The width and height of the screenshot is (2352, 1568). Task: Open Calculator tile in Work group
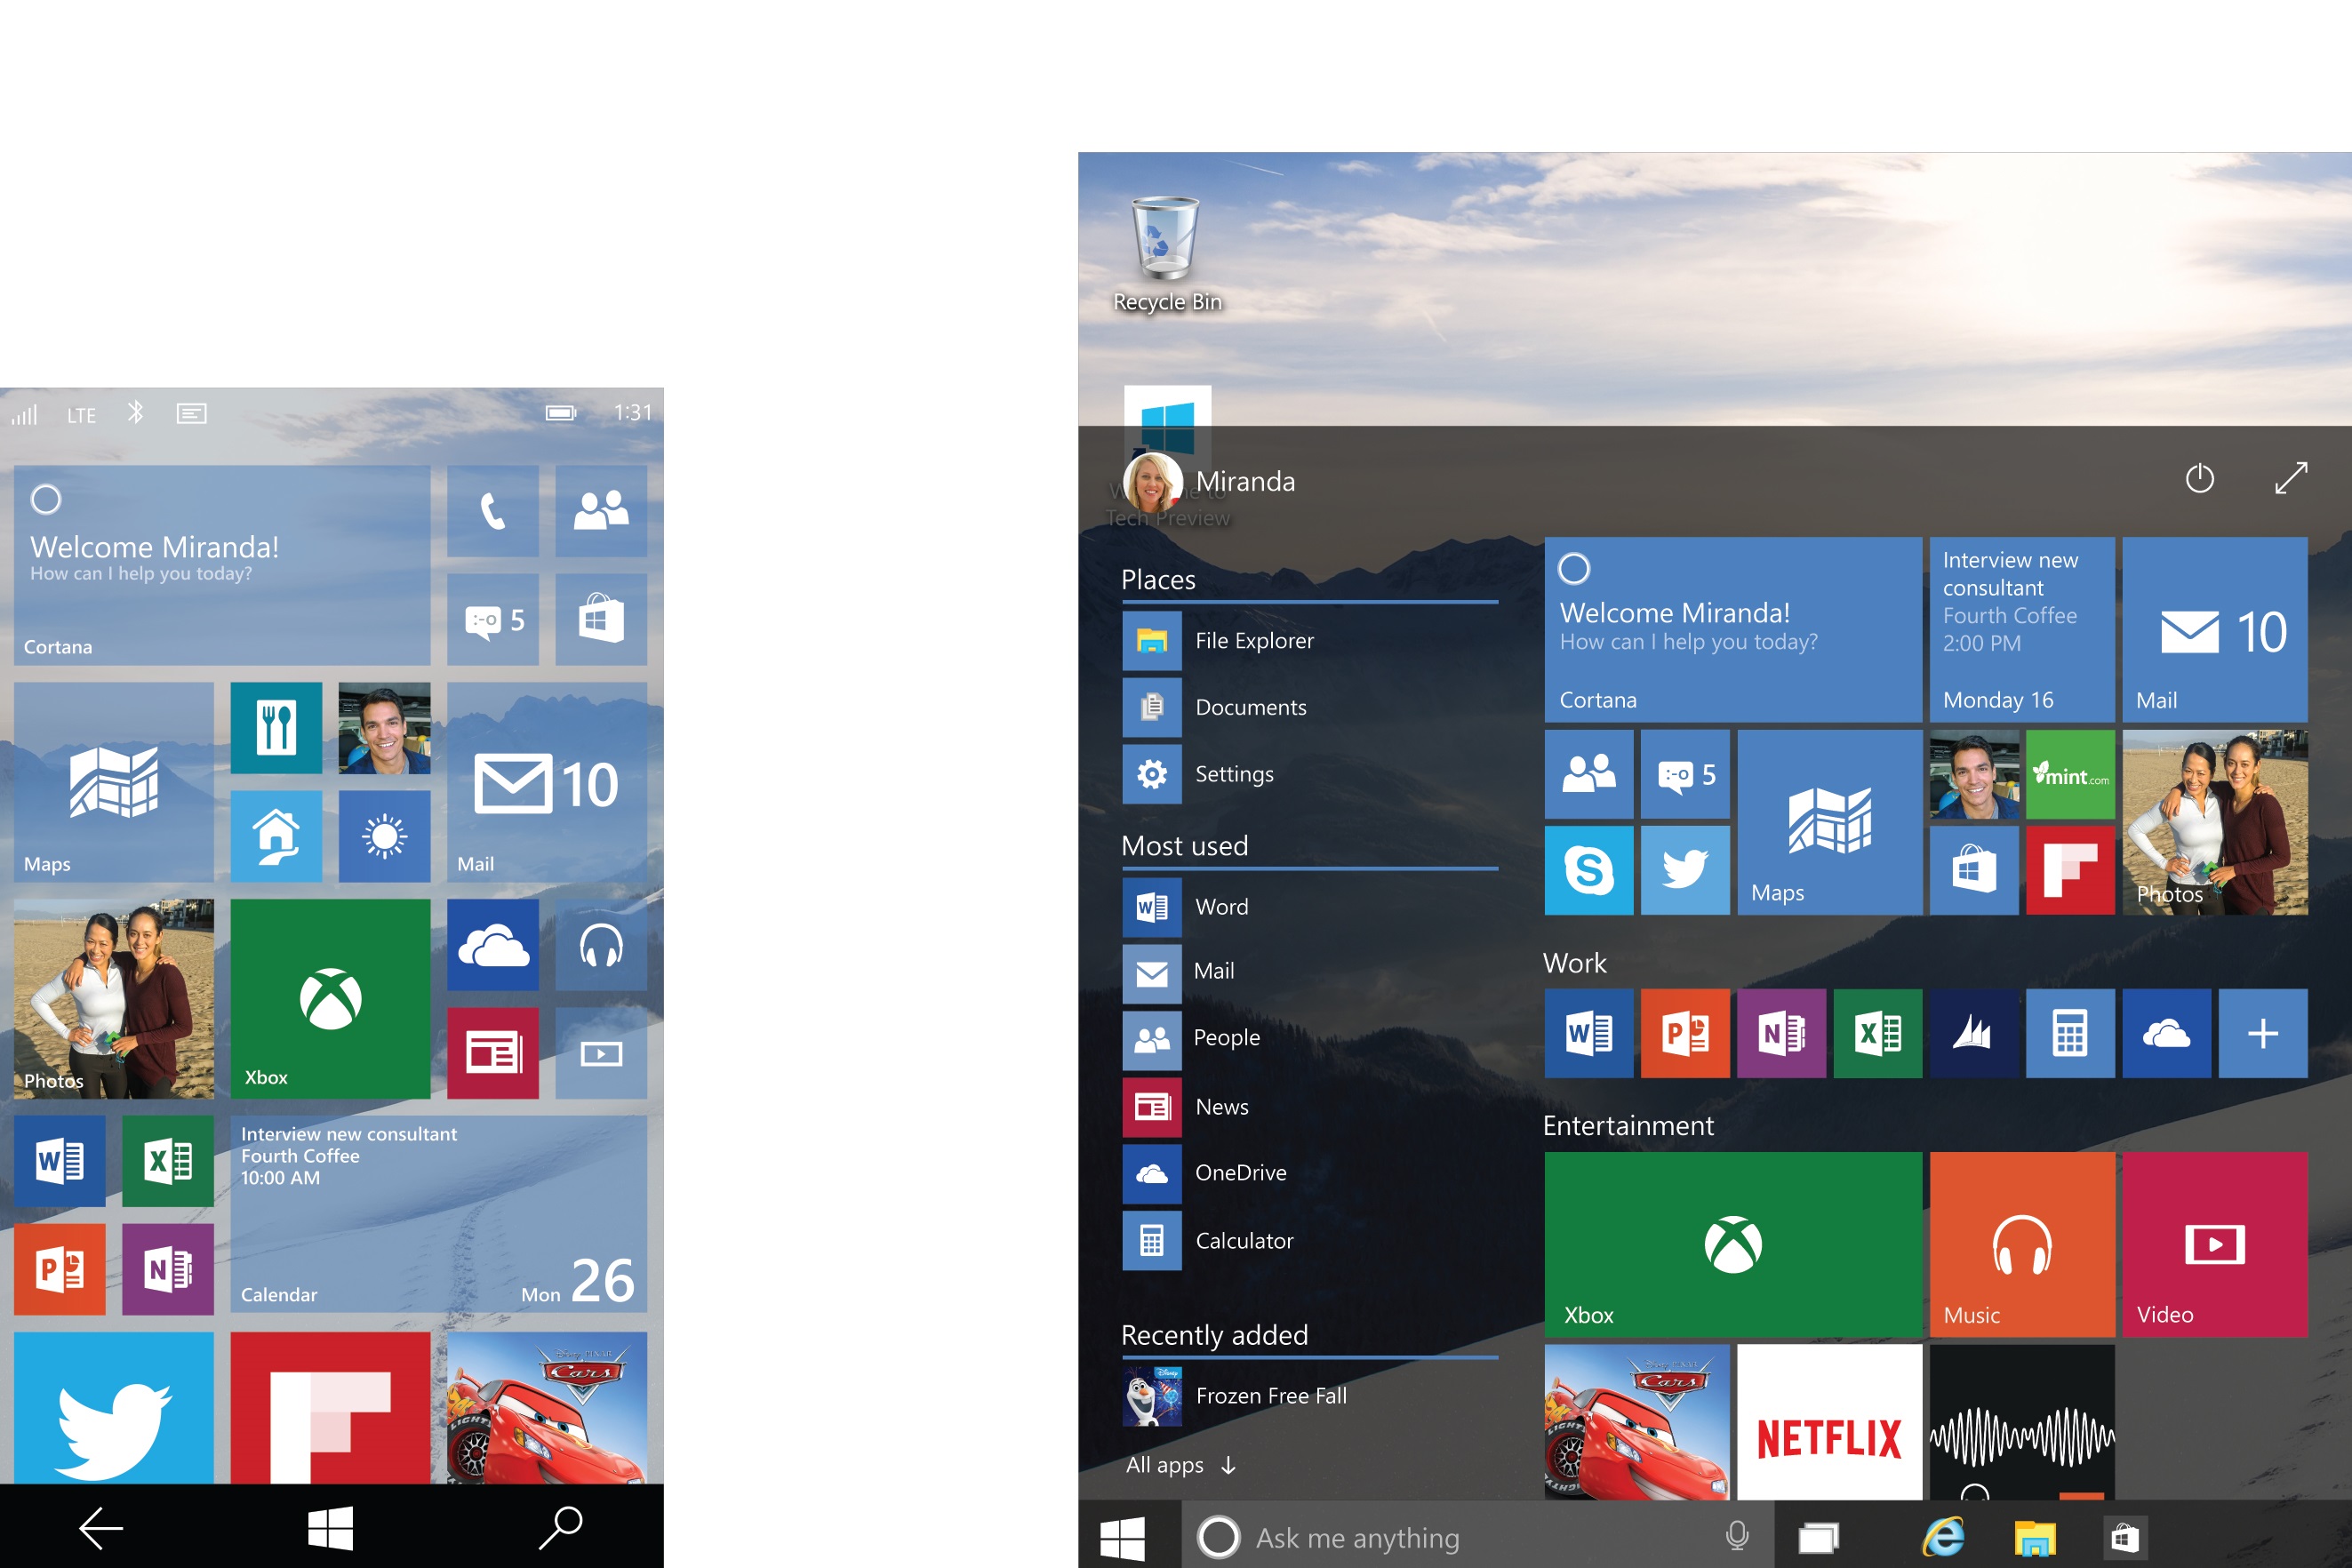tap(2070, 1033)
